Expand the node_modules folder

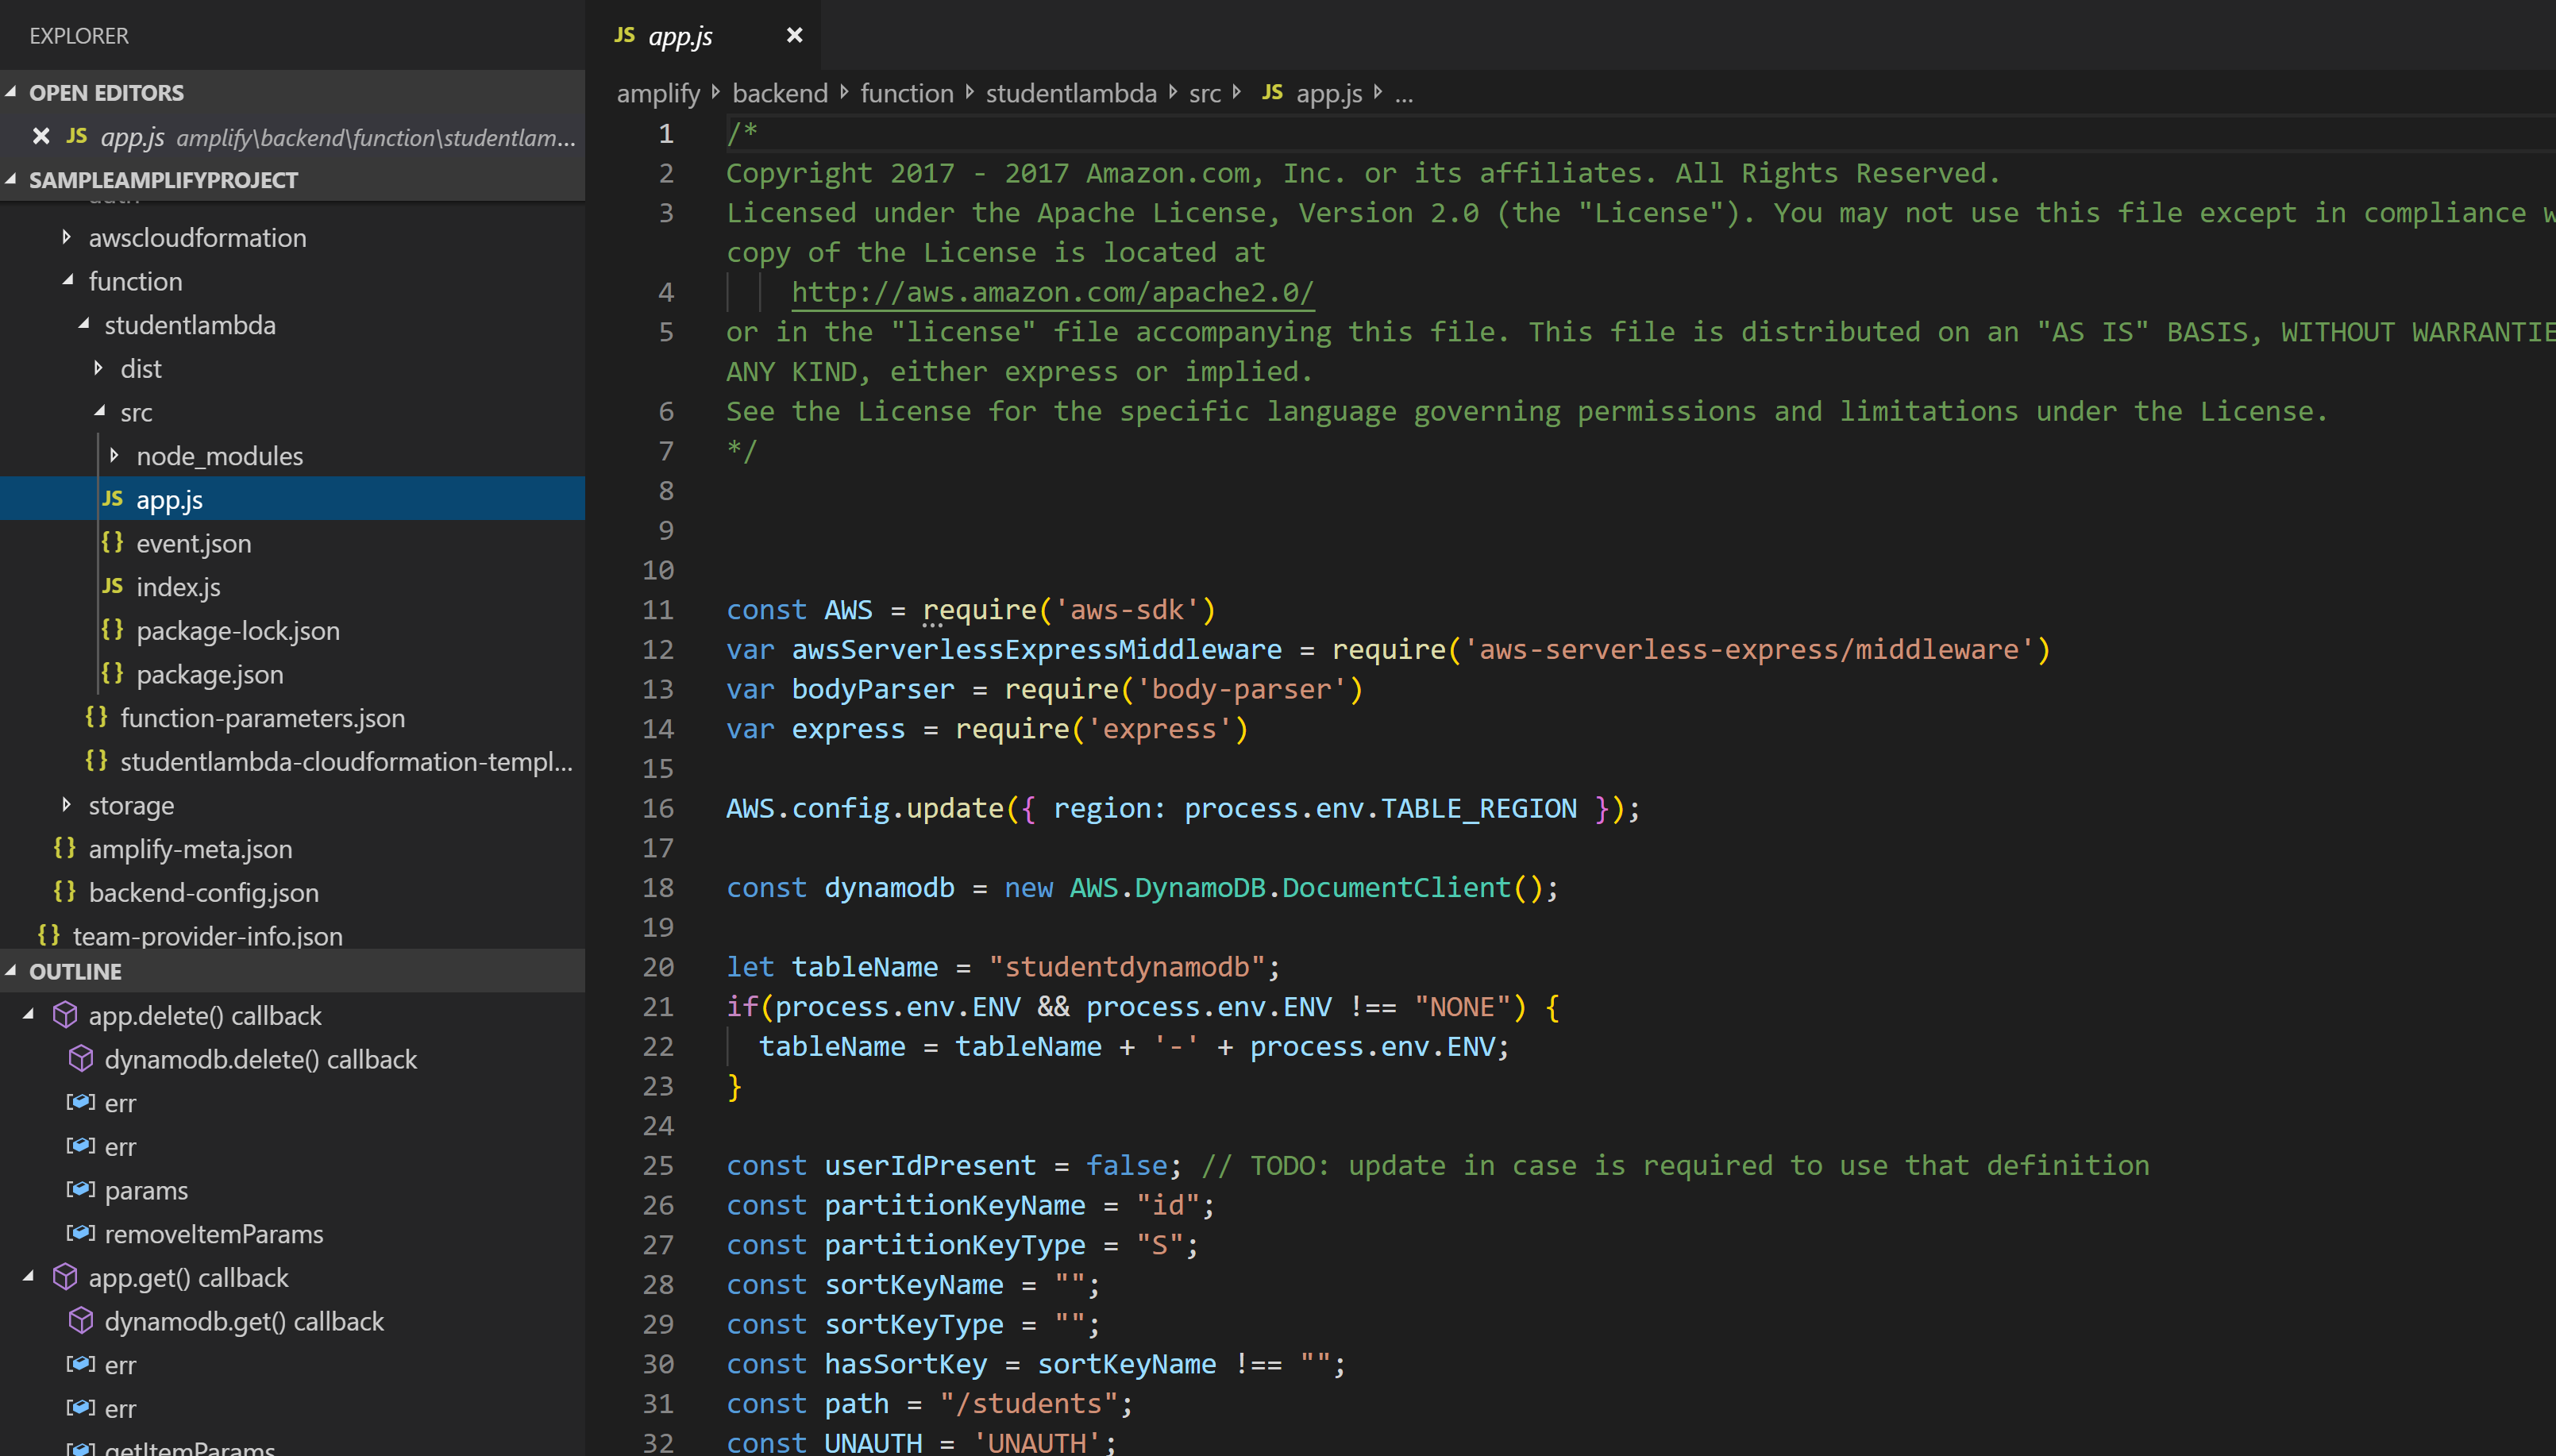115,455
